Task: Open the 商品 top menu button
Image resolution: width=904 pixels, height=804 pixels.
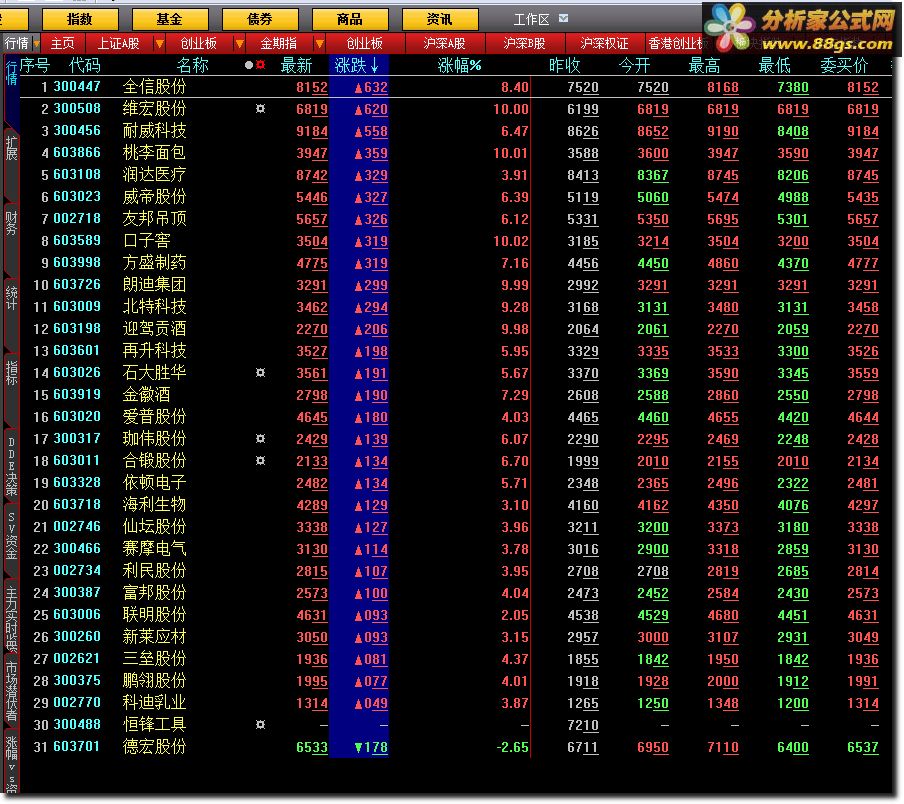Action: pyautogui.click(x=349, y=20)
